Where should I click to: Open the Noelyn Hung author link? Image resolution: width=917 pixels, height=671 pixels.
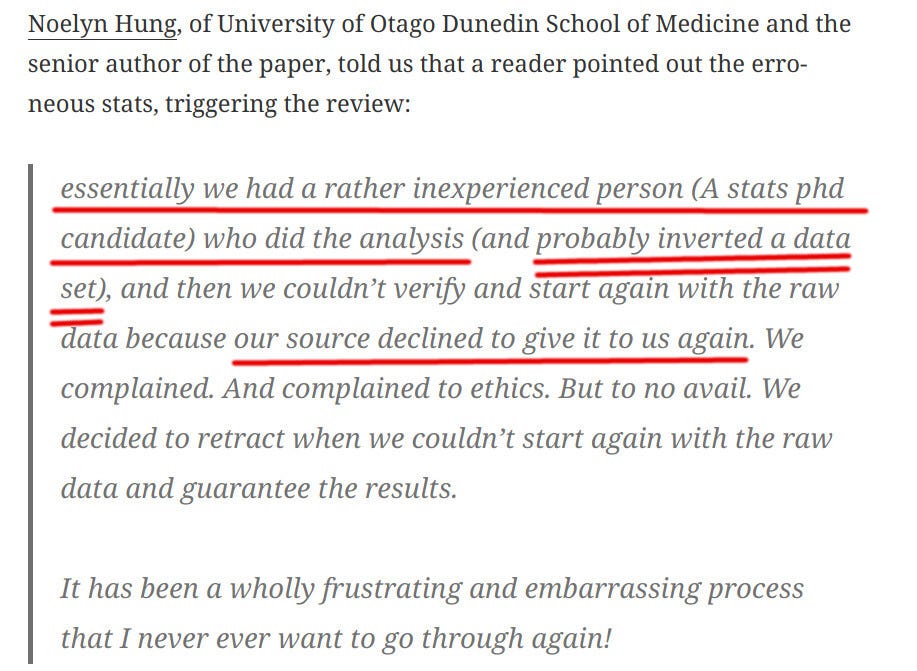tap(100, 24)
